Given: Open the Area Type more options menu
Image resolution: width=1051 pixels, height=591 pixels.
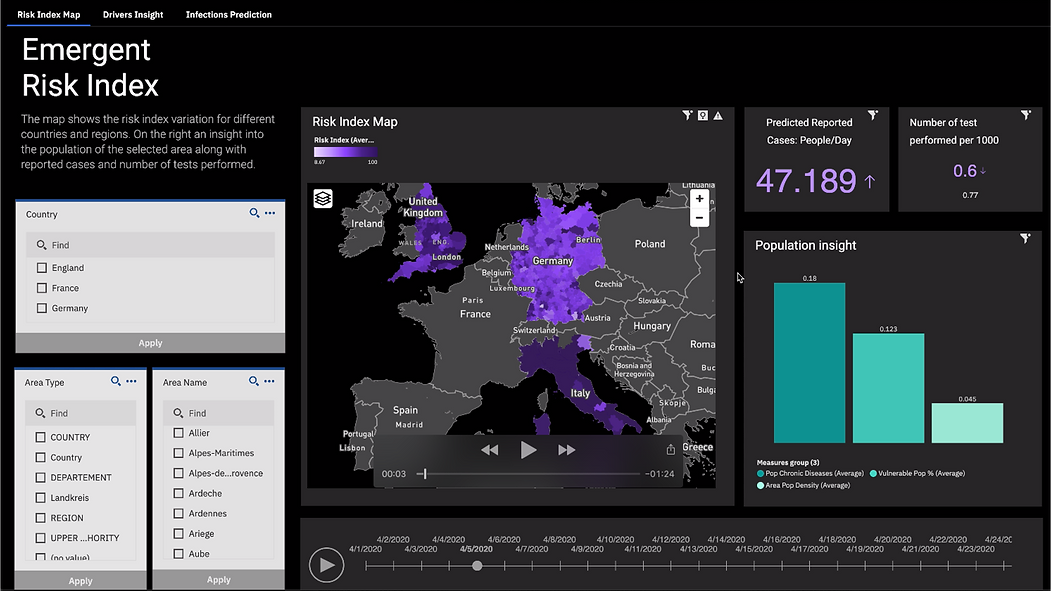Looking at the screenshot, I should point(131,381).
